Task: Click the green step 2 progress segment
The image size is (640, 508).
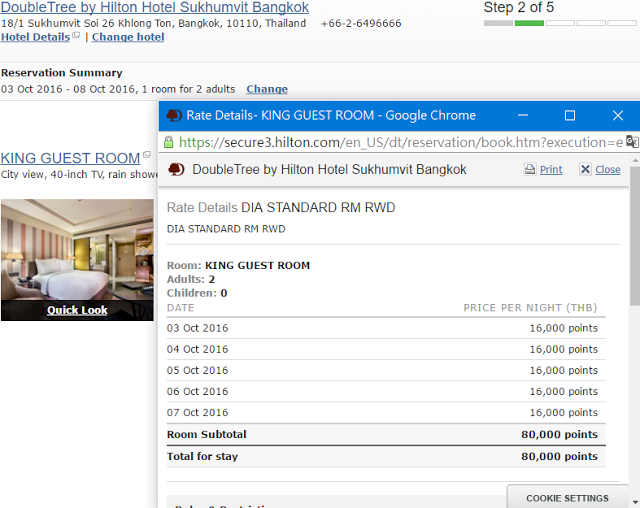Action: [x=529, y=23]
